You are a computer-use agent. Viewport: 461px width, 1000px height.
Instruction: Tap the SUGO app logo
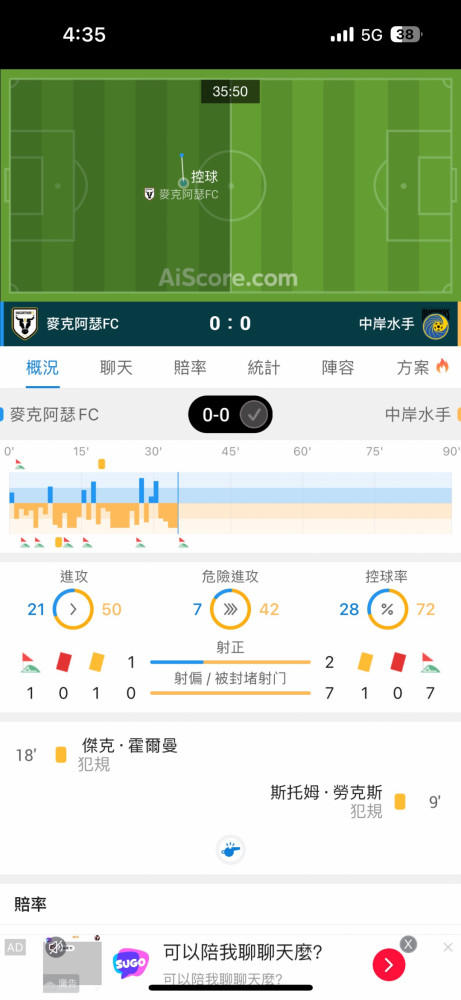(131, 962)
